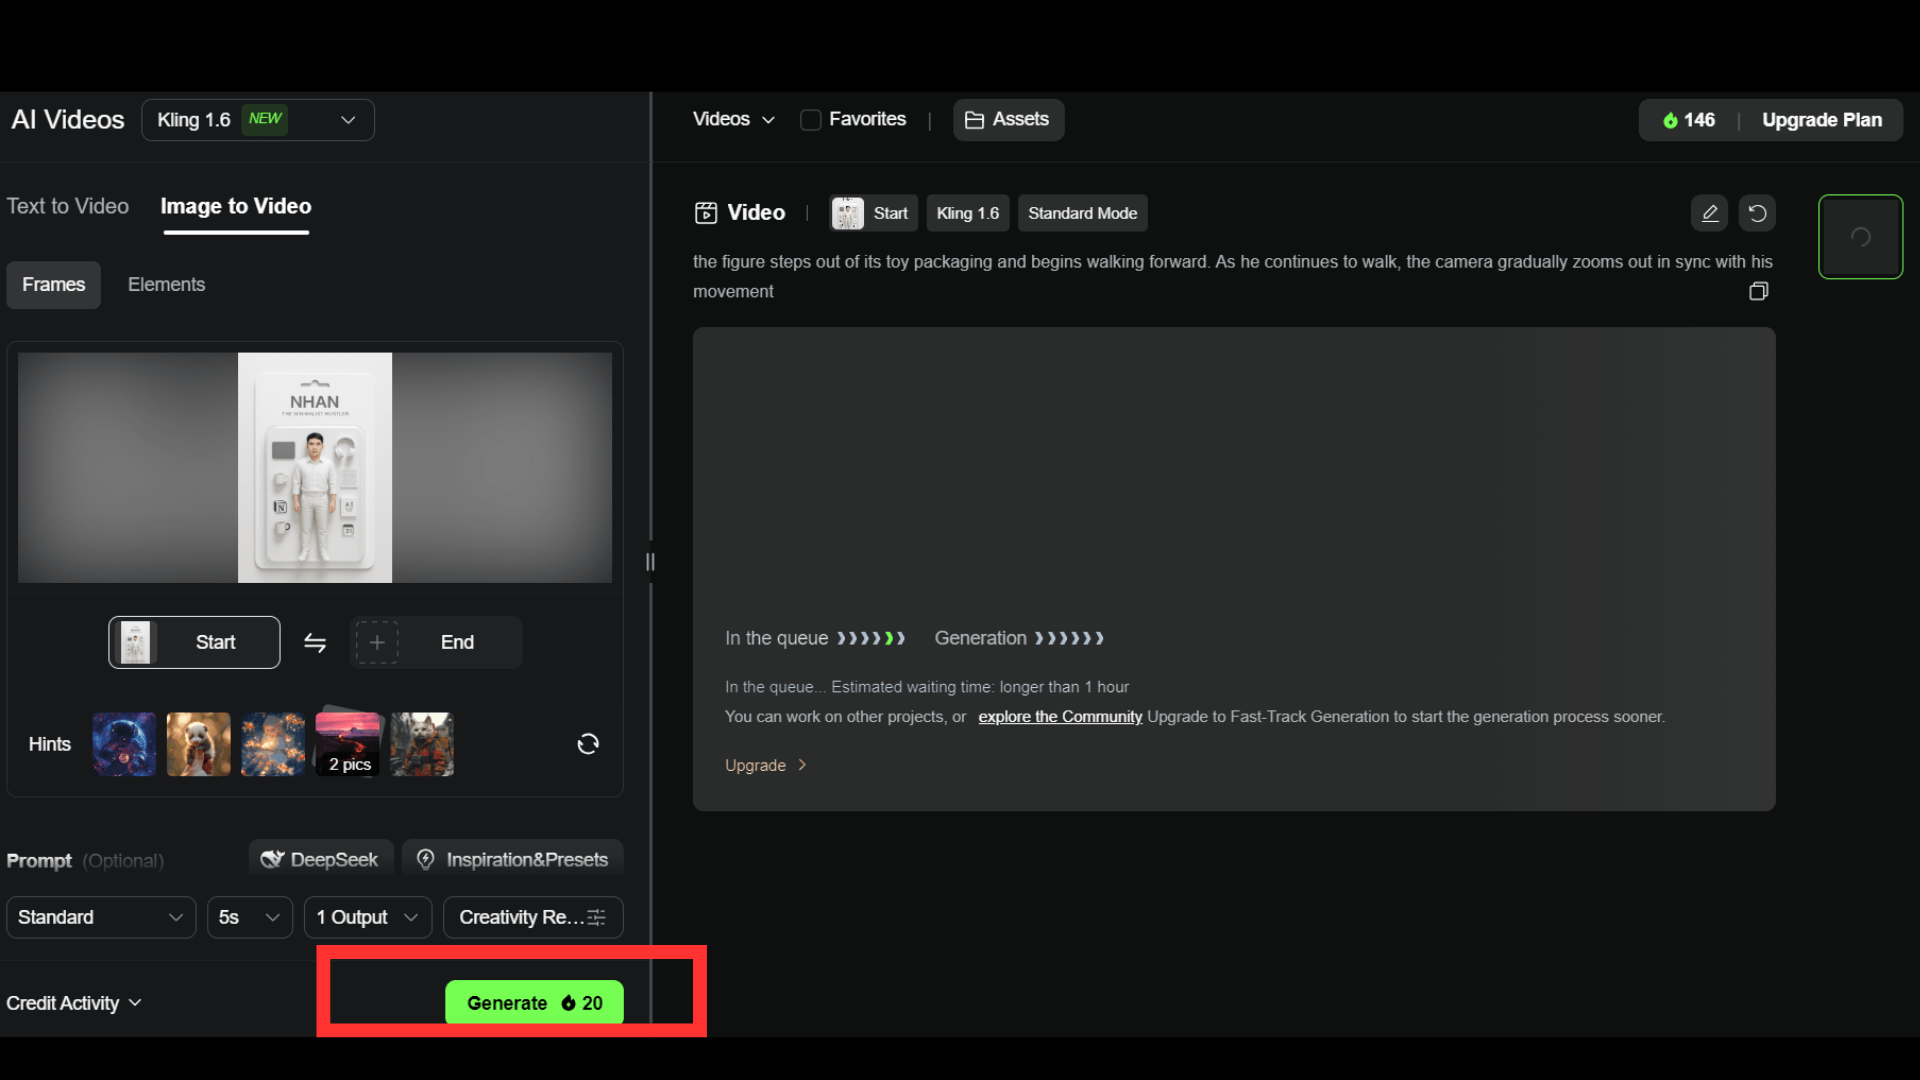Click the edit pencil icon for the video

click(1709, 213)
